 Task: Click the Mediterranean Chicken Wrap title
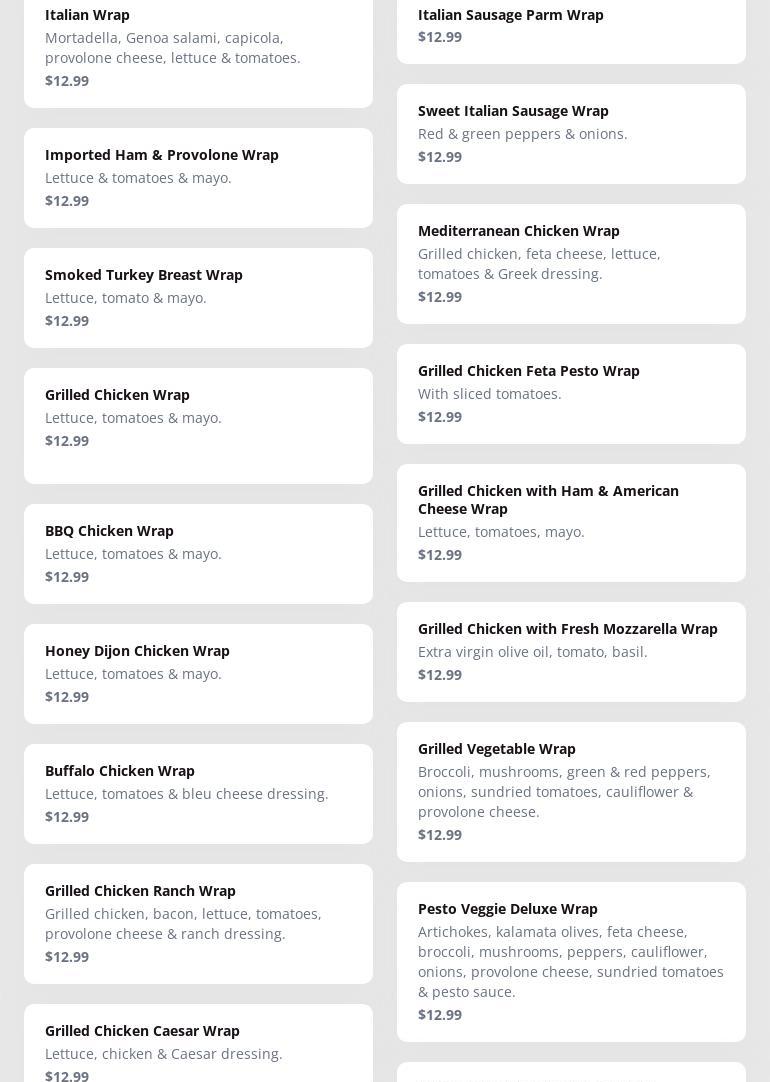[x=518, y=231]
